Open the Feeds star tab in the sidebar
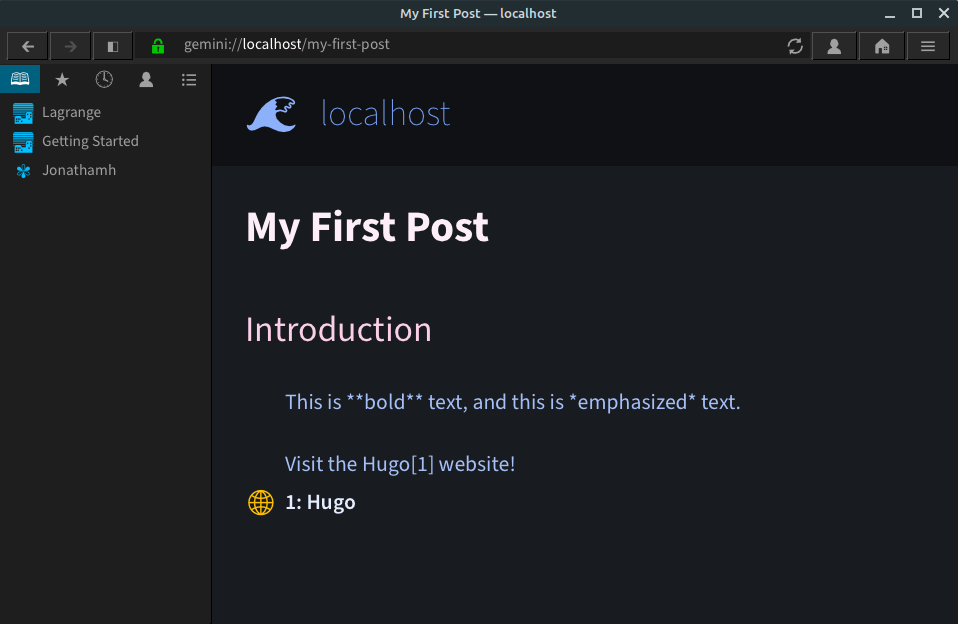Screen dimensions: 958x624 point(62,79)
